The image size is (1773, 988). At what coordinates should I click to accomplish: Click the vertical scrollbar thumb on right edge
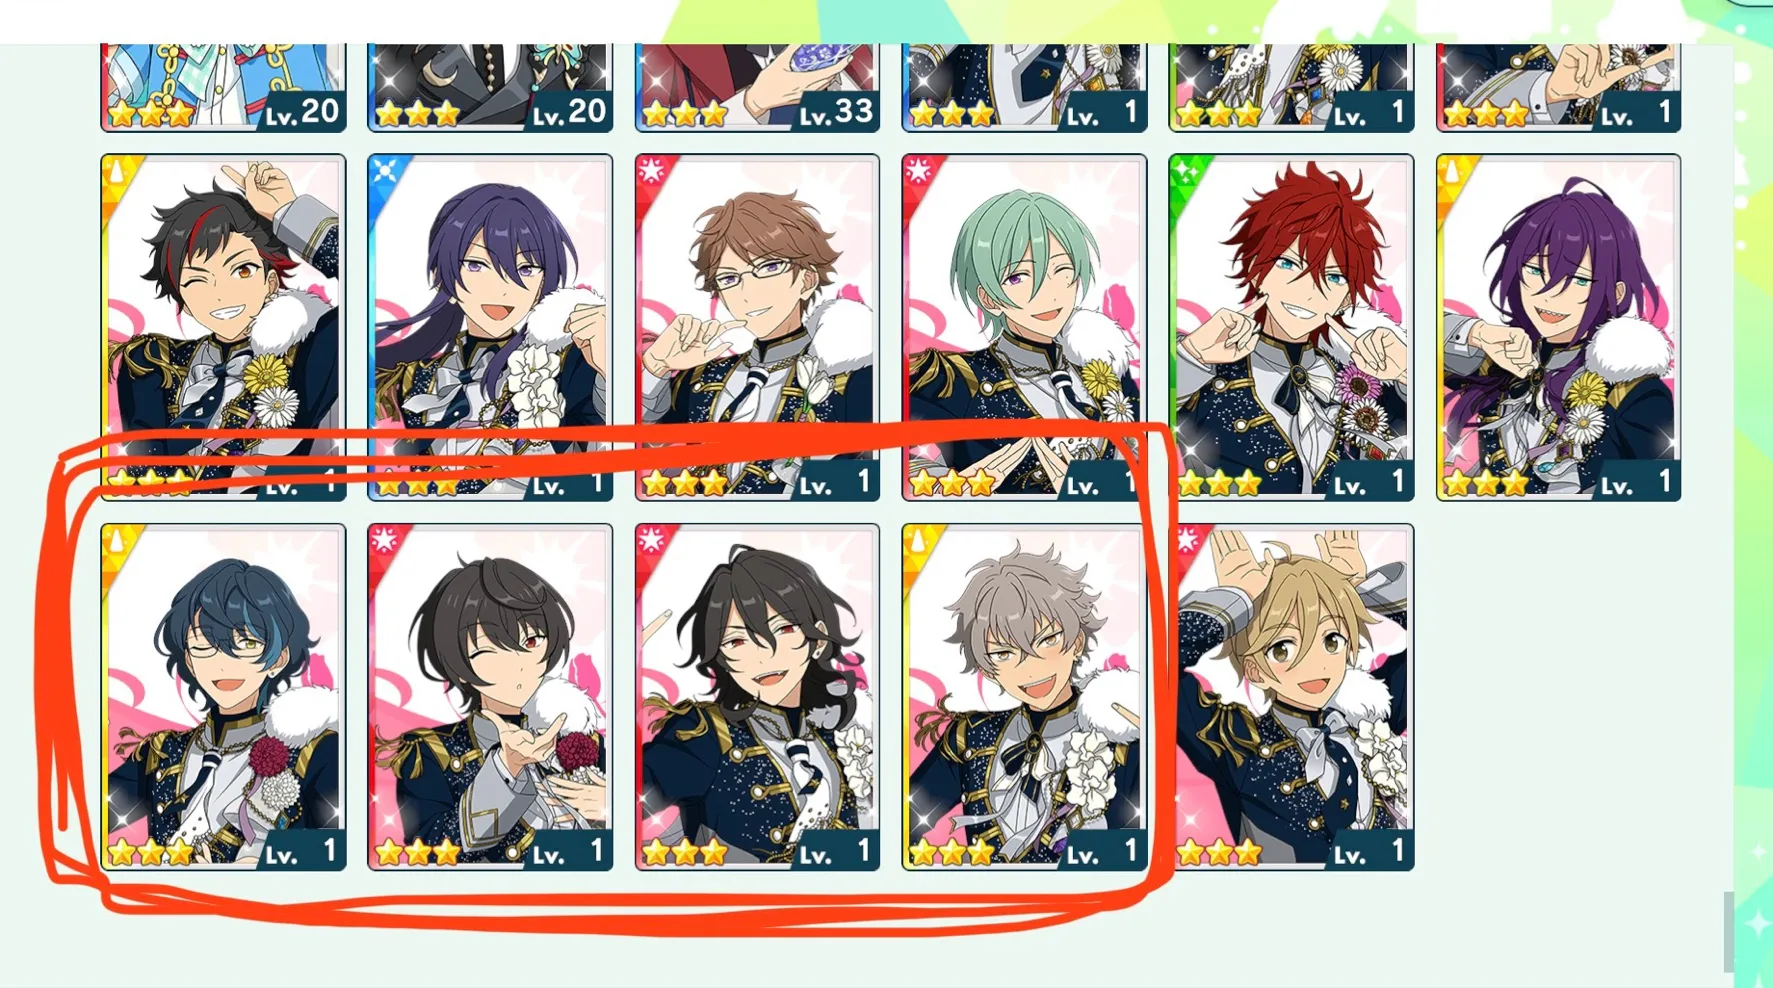[1728, 932]
